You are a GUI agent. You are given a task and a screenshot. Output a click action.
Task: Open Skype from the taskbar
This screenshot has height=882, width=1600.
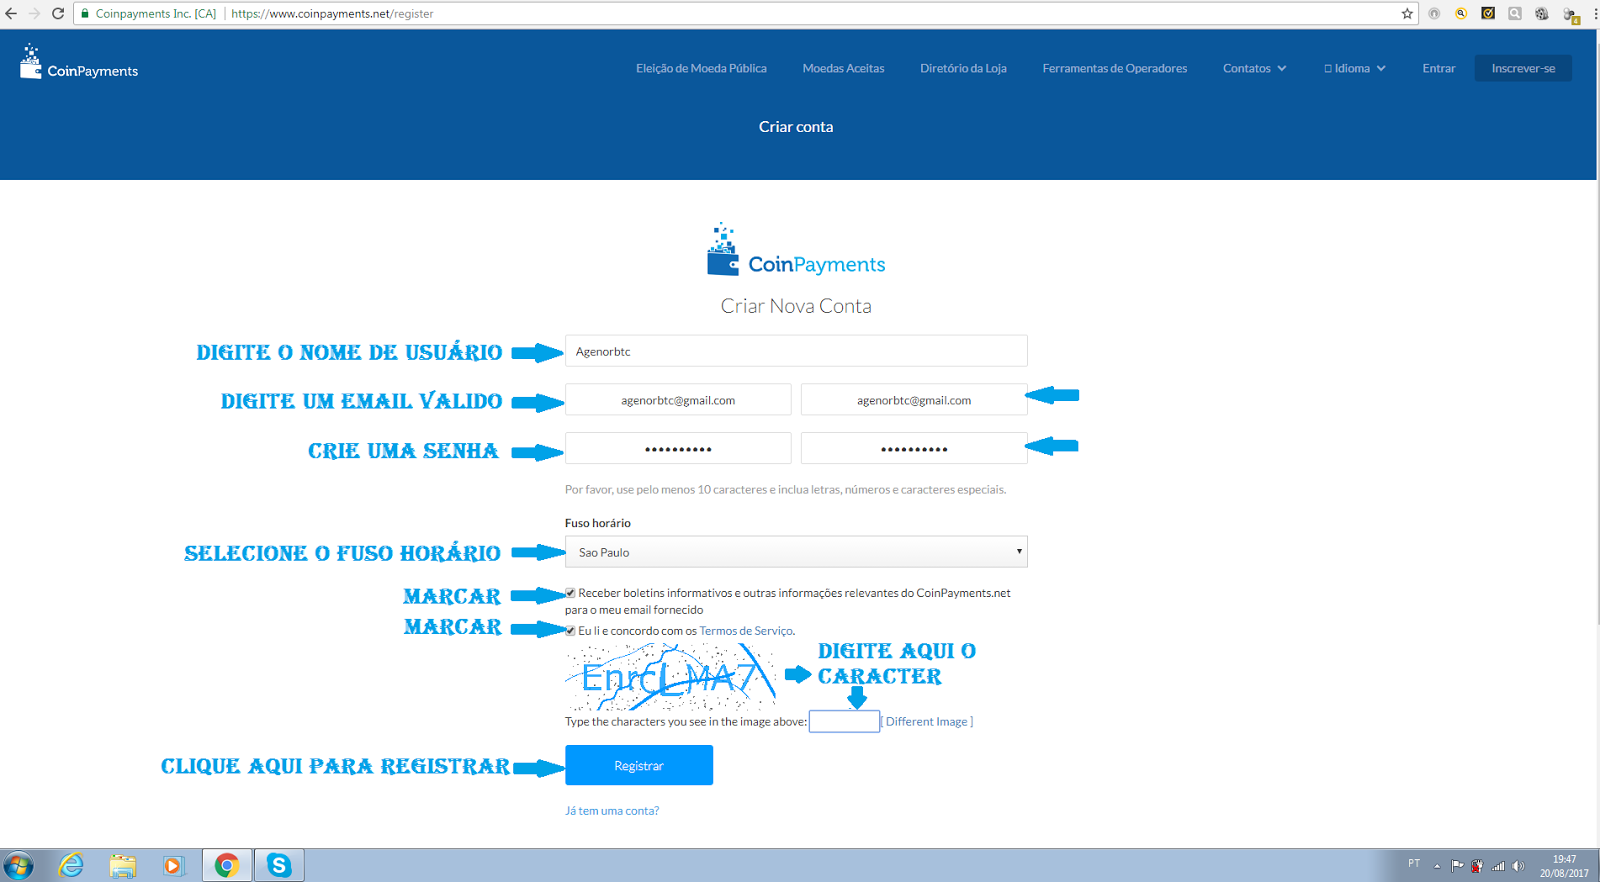pyautogui.click(x=279, y=865)
